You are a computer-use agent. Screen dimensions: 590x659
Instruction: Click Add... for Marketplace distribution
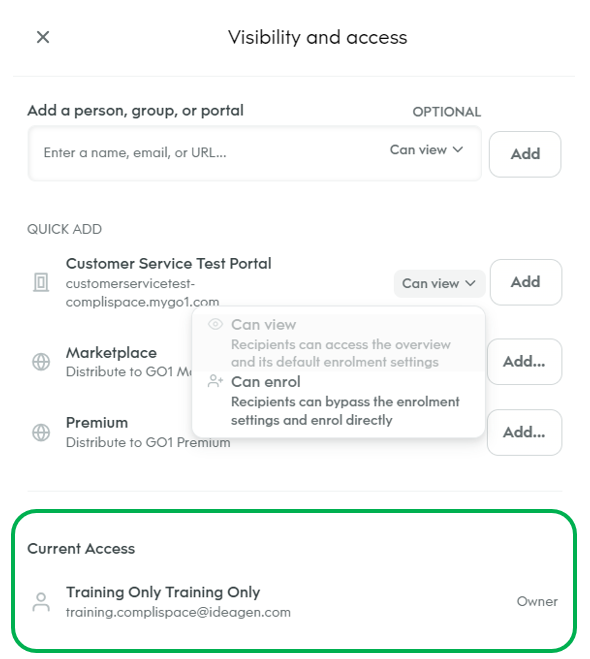(524, 361)
